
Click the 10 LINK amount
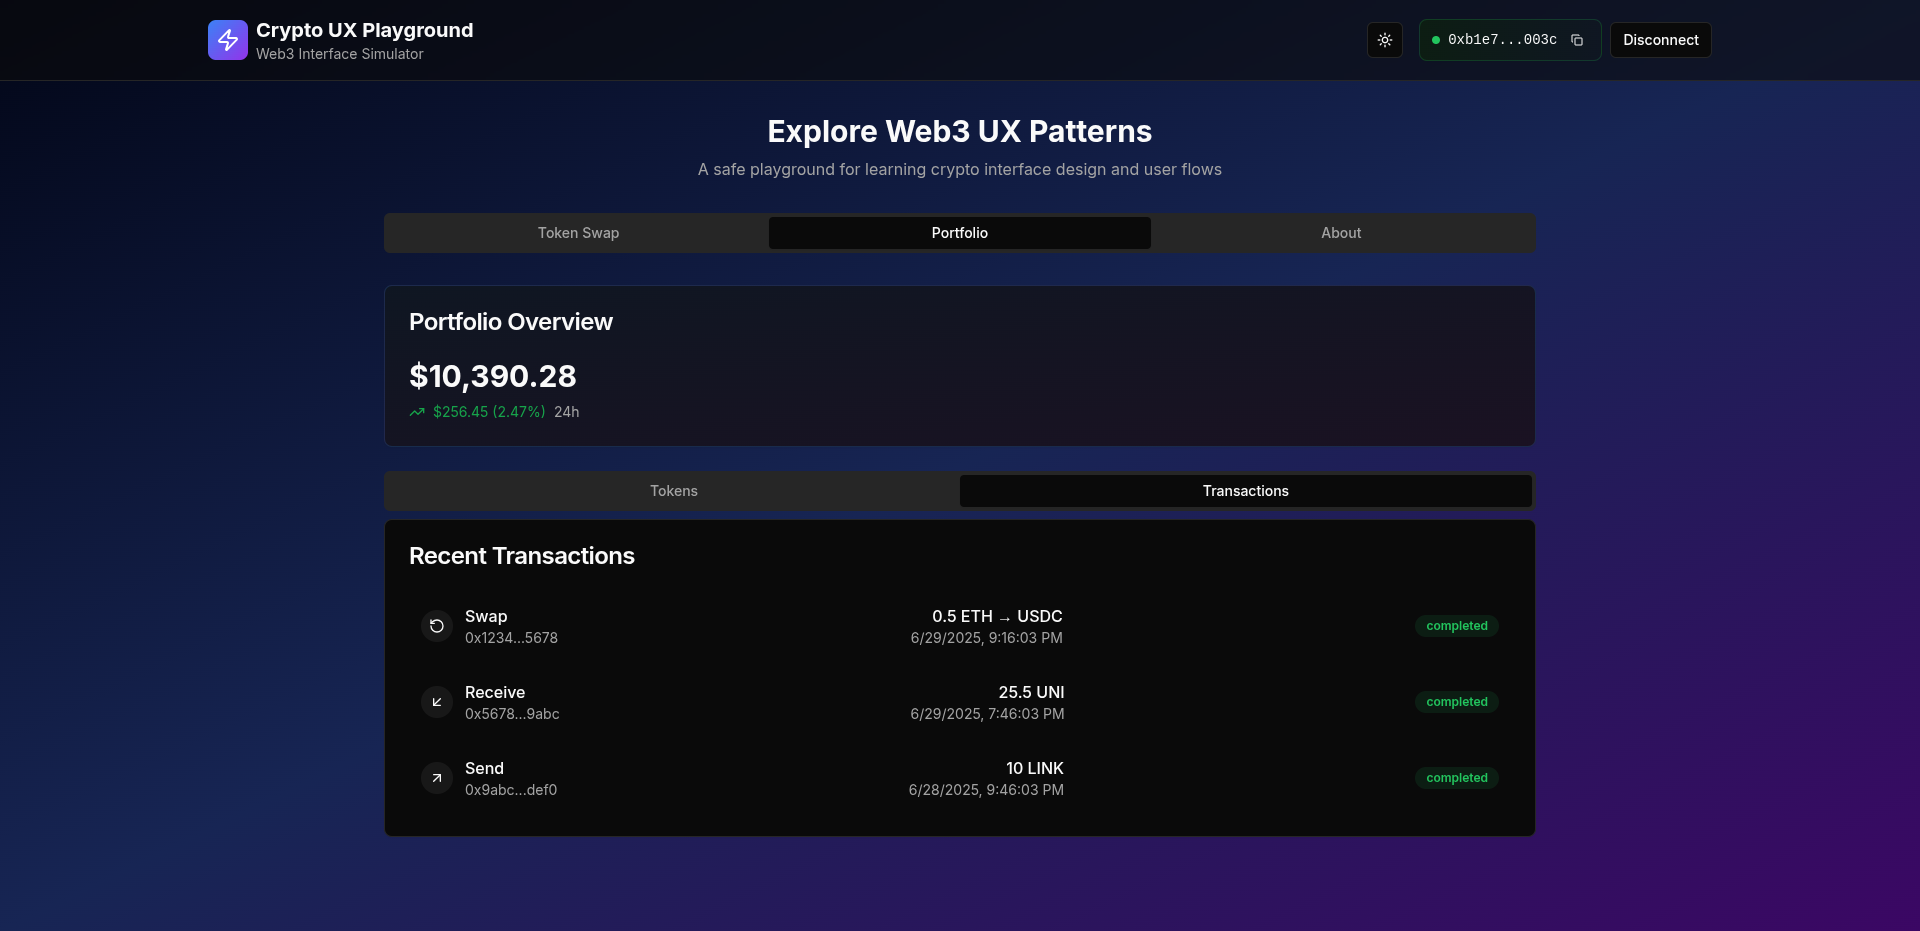pos(1035,768)
